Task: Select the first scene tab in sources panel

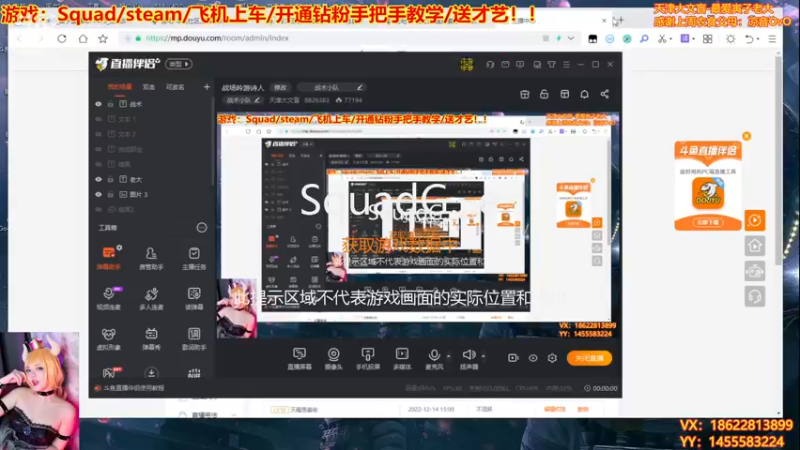Action: point(119,87)
